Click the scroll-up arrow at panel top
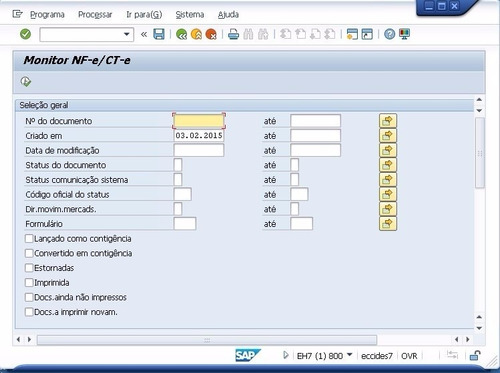 pos(479,100)
